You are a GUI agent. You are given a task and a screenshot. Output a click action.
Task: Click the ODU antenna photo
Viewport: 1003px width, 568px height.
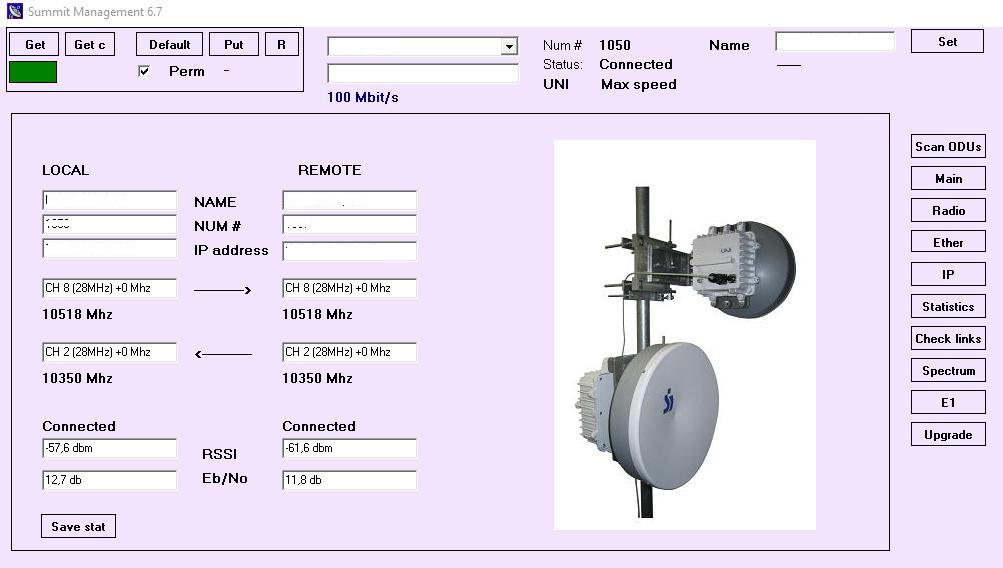(x=684, y=335)
